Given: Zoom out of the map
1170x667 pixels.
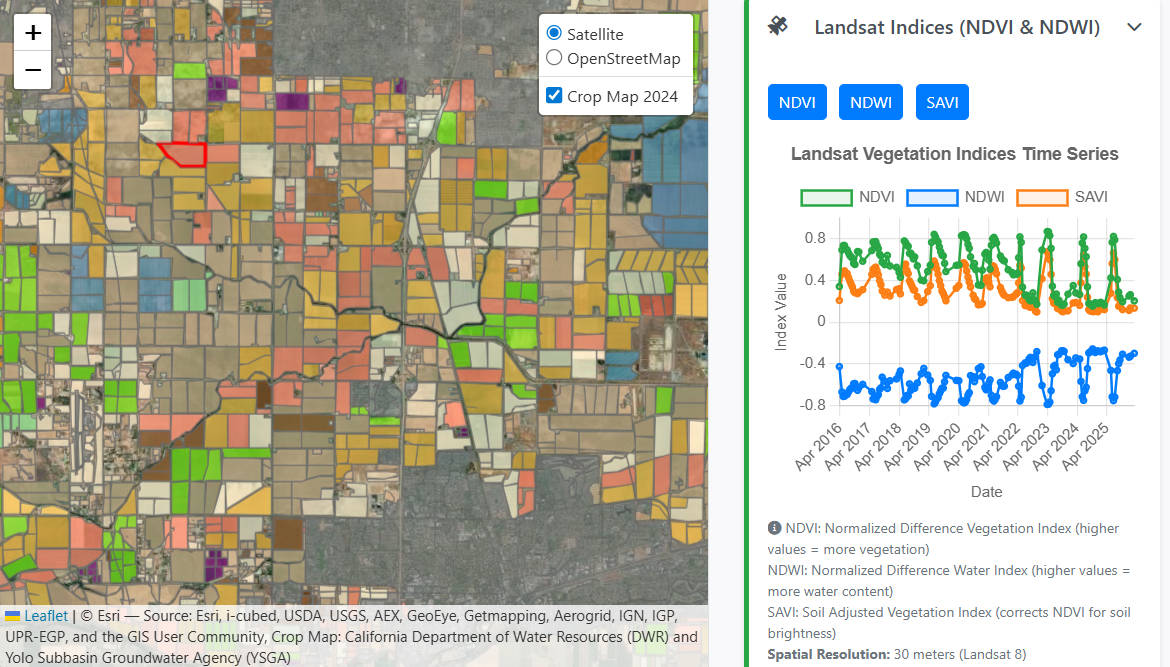Looking at the screenshot, I should tap(33, 70).
